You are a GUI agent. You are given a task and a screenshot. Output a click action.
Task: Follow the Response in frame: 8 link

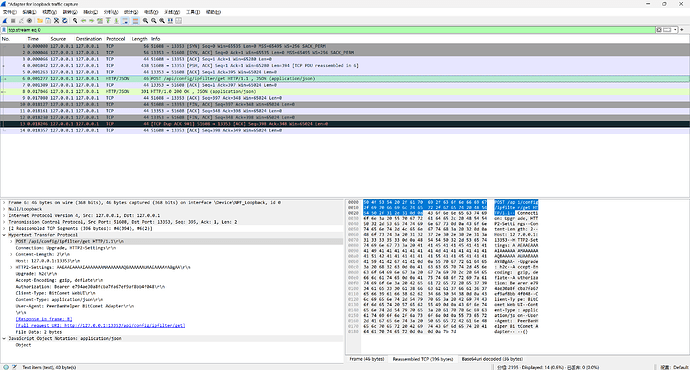(44, 319)
